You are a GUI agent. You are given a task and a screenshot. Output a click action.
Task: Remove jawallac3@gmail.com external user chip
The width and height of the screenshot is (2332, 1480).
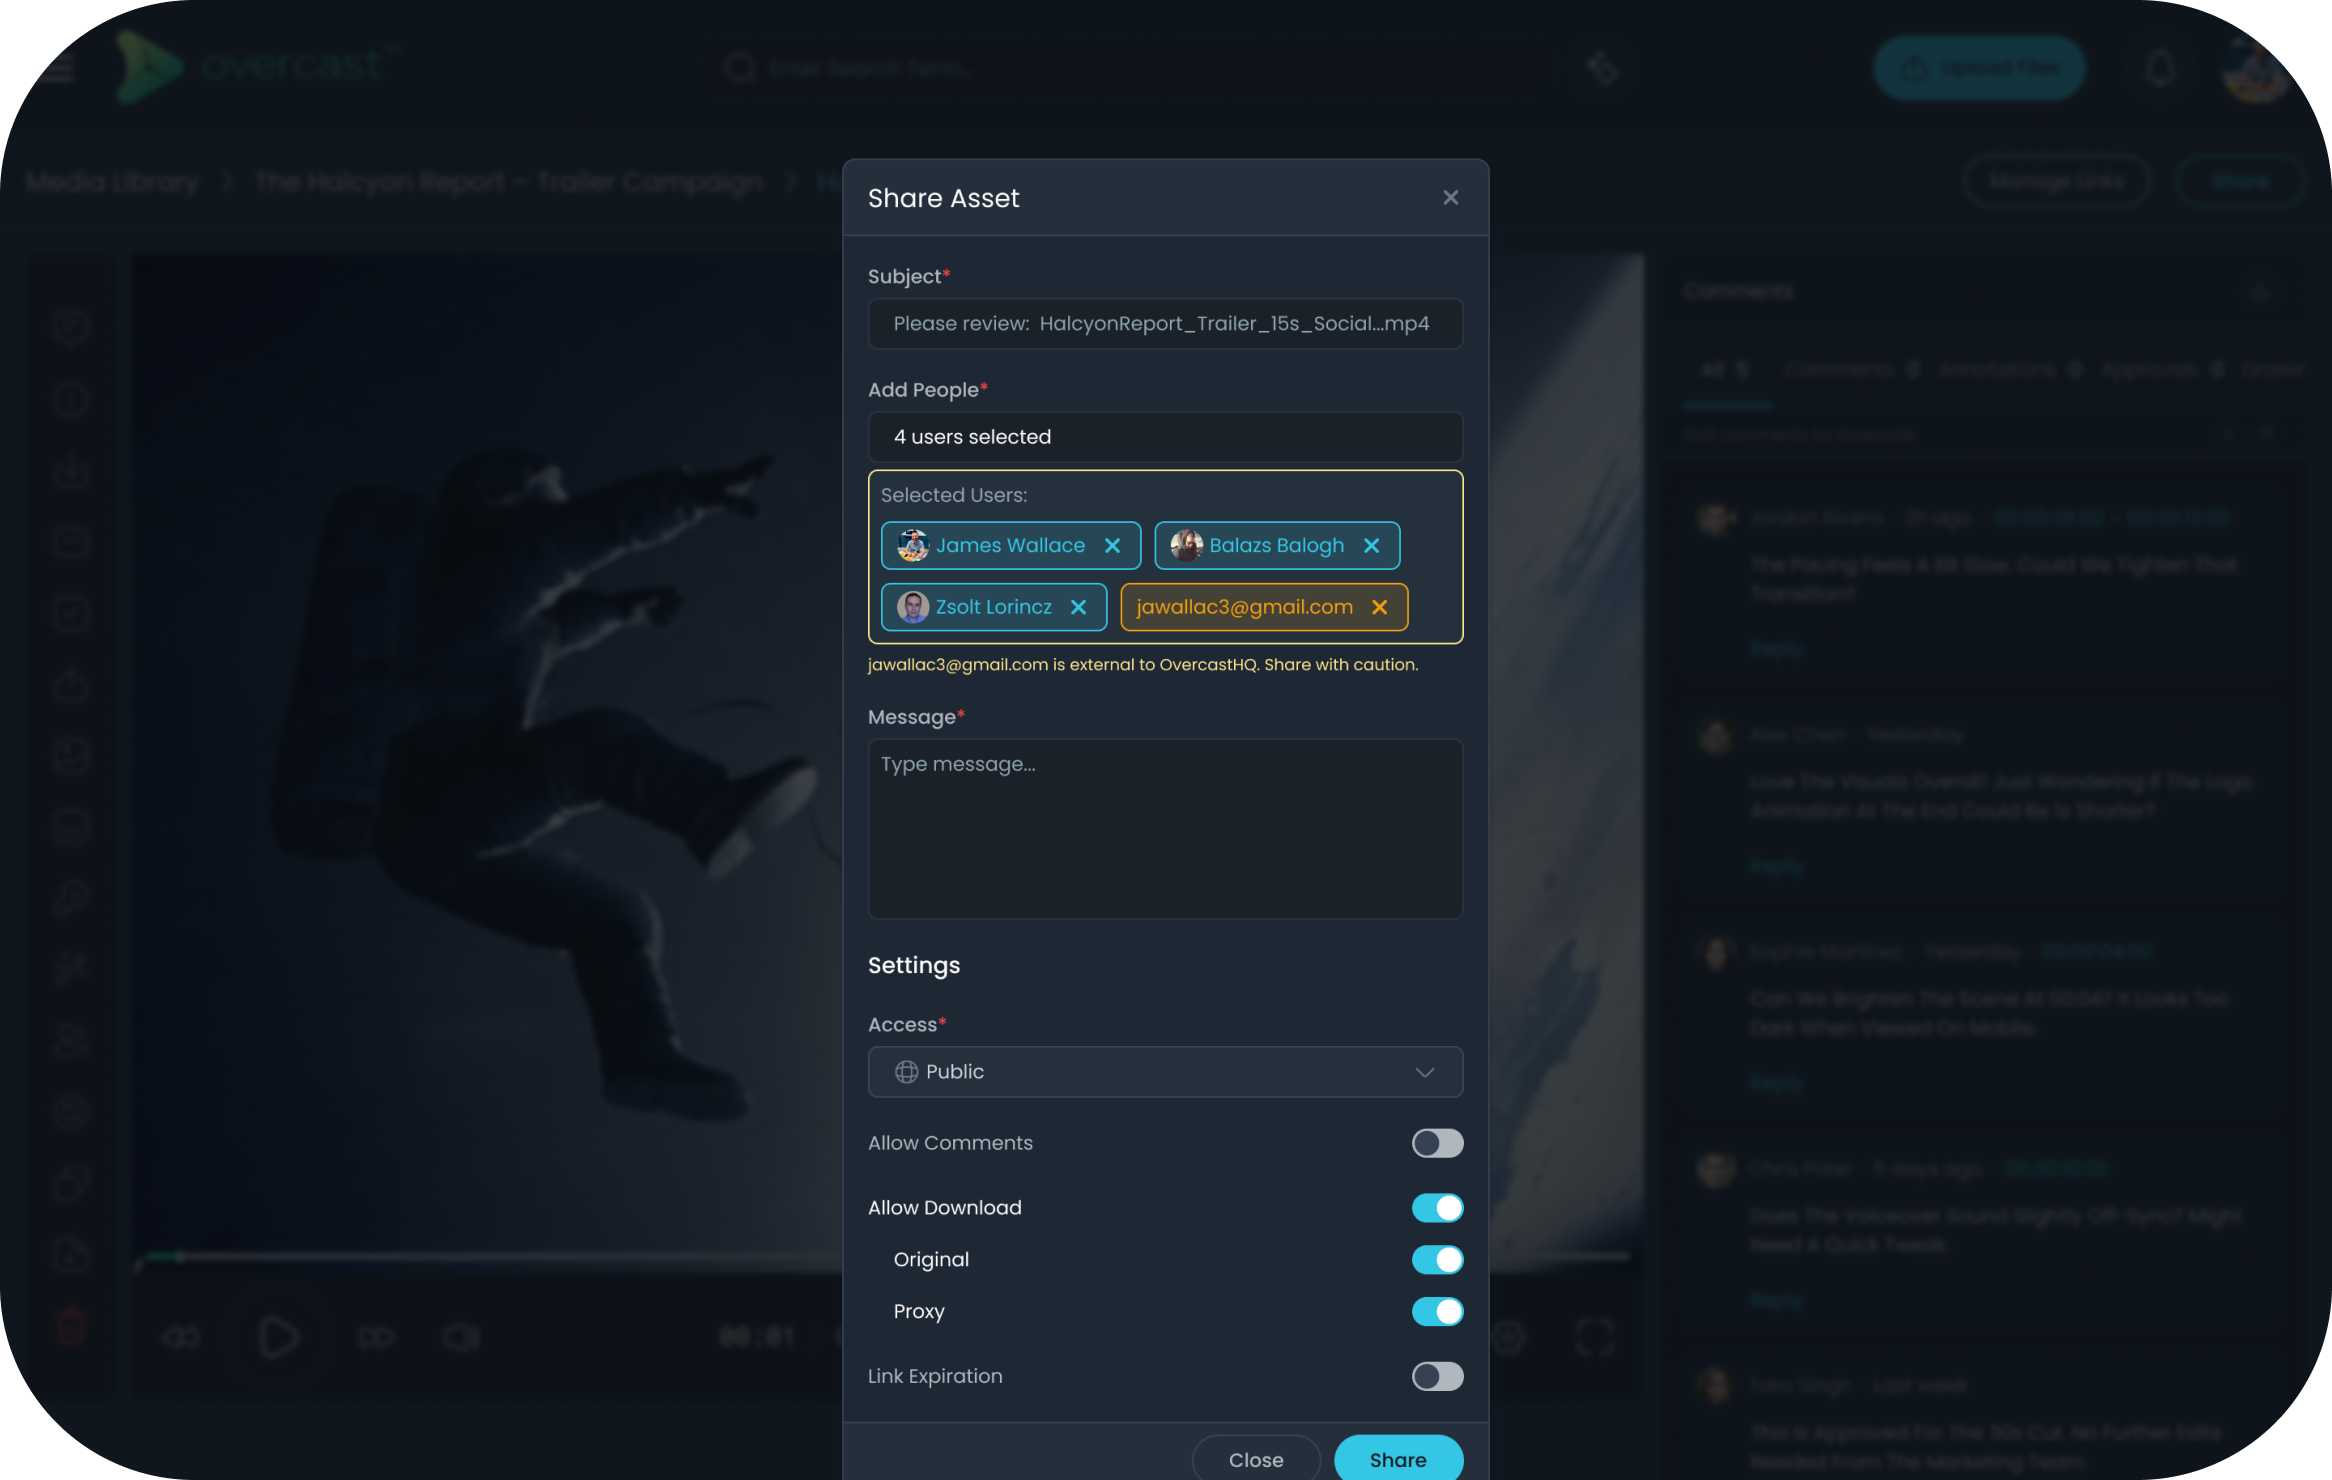1379,608
